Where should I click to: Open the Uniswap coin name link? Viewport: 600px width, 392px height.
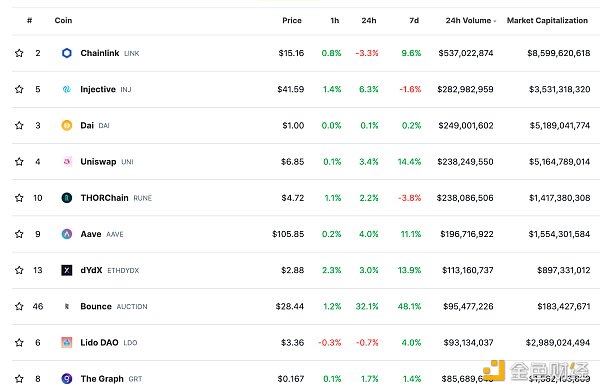[98, 162]
